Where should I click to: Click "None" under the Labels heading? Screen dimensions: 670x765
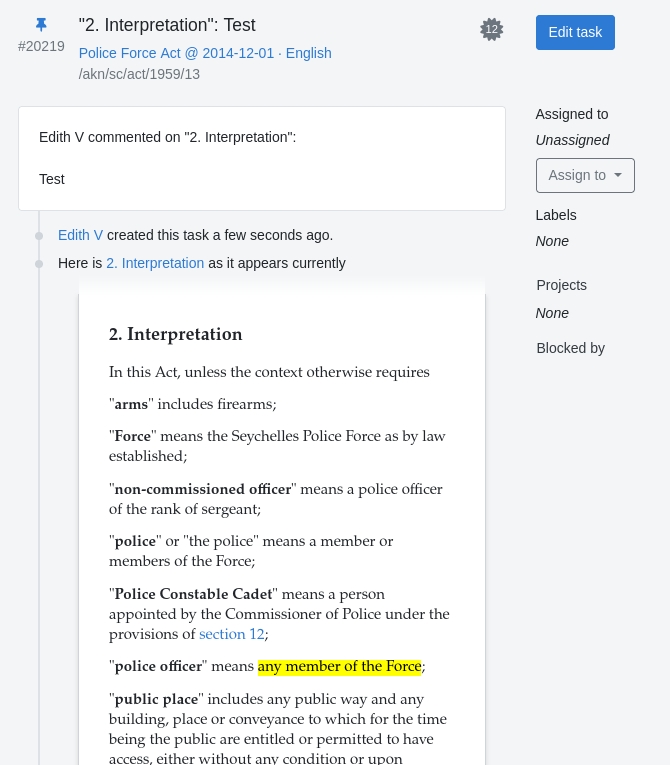[x=552, y=241]
